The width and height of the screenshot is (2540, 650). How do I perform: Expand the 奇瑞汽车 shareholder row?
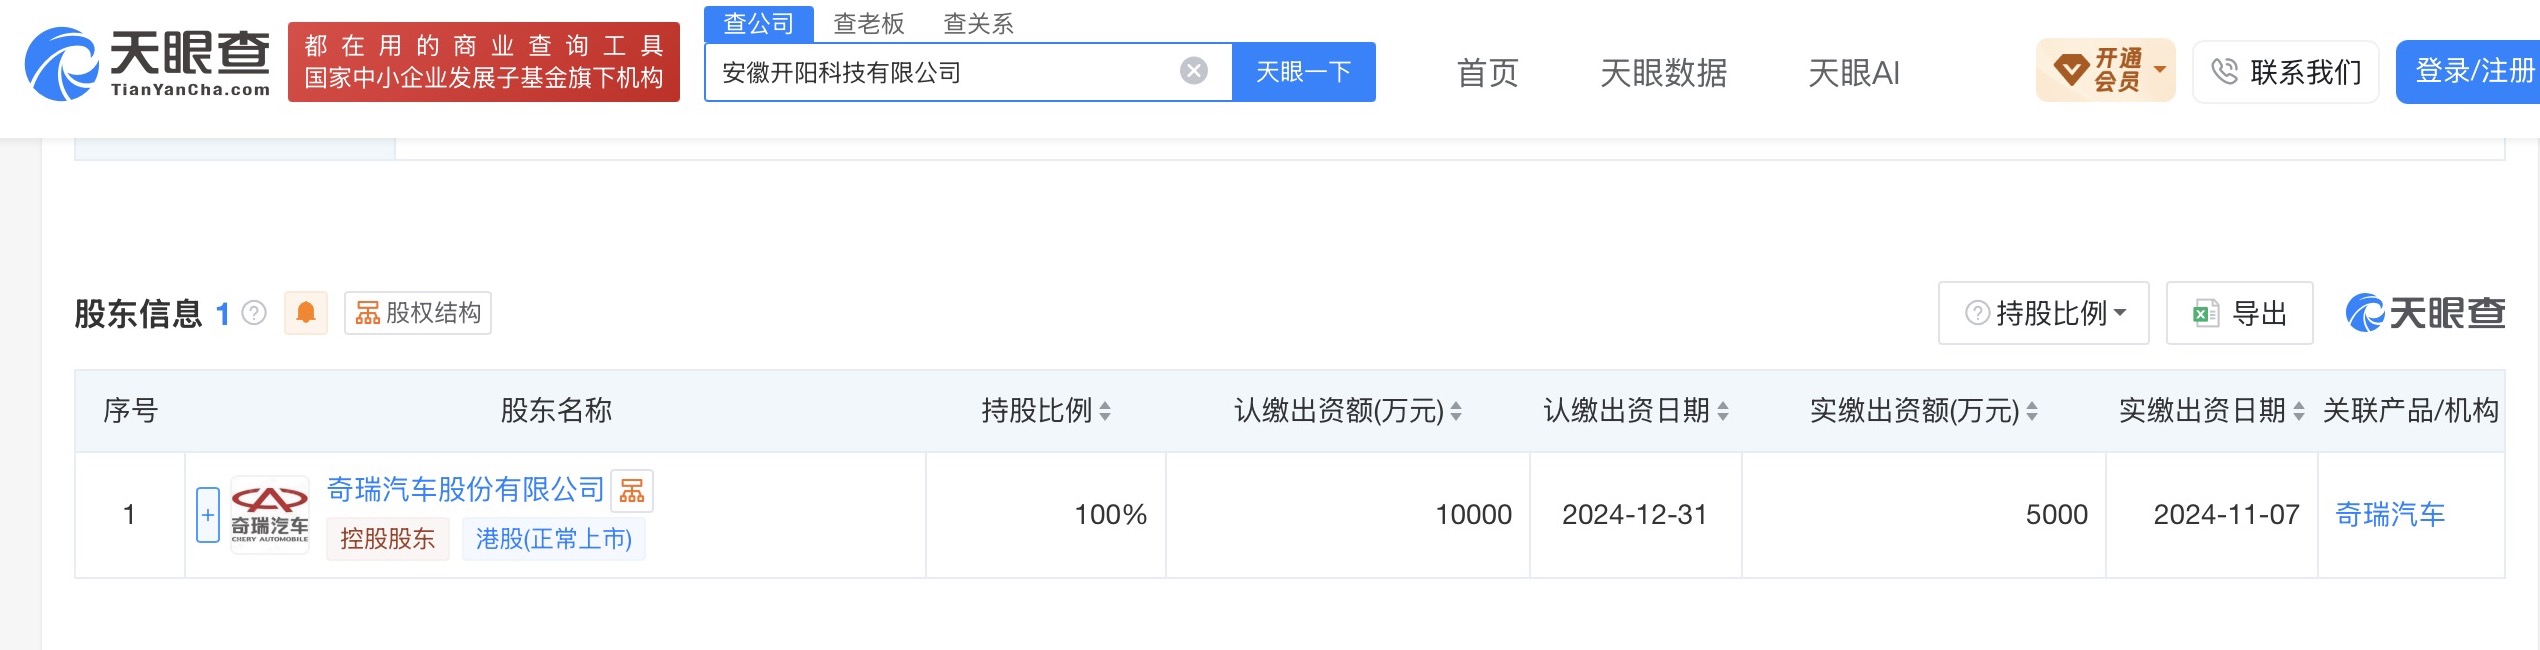pos(208,515)
